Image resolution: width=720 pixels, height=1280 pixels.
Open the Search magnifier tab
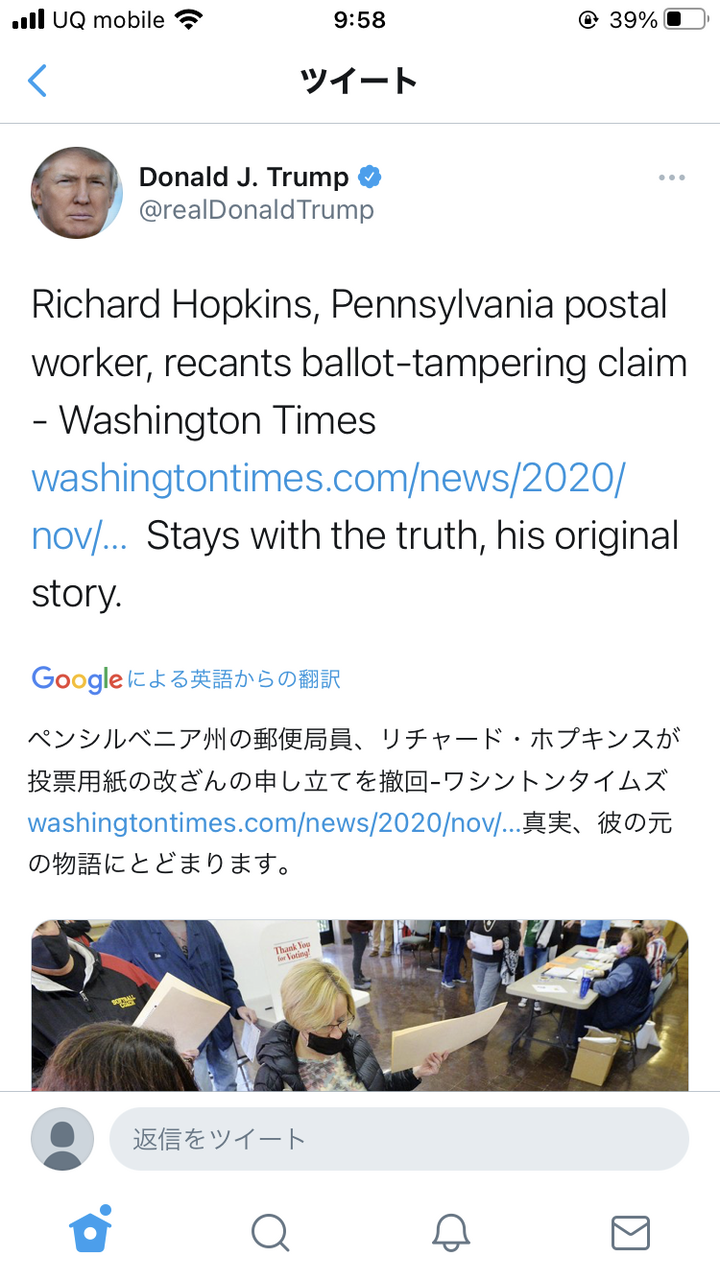tap(270, 1232)
